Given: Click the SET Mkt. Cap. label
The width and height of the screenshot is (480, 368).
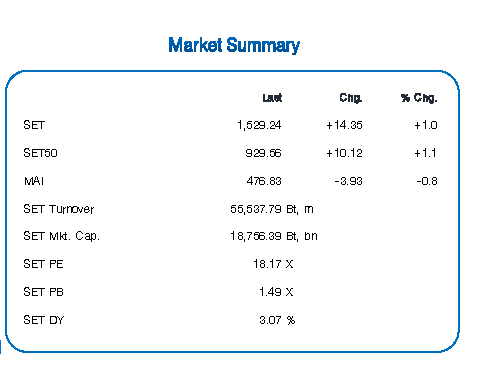Looking at the screenshot, I should coord(61,236).
